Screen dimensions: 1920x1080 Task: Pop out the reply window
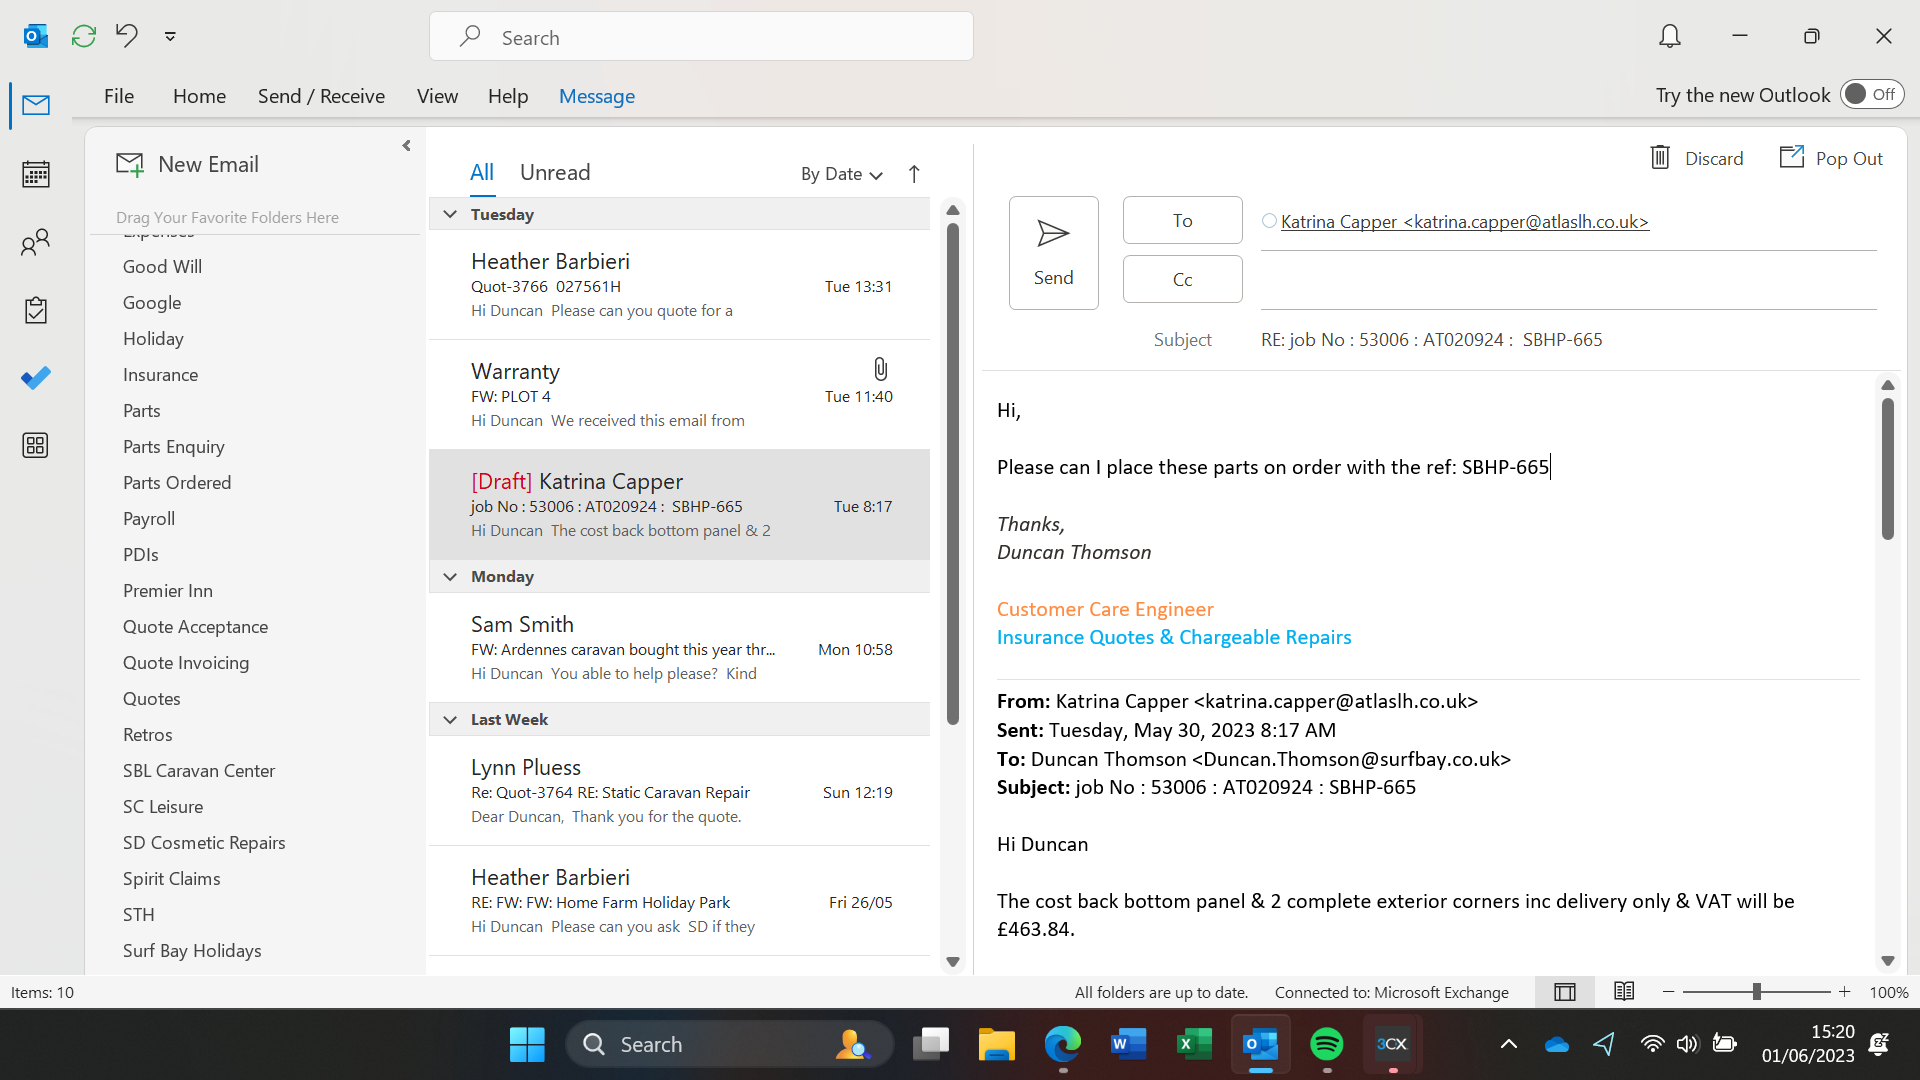pyautogui.click(x=1831, y=158)
